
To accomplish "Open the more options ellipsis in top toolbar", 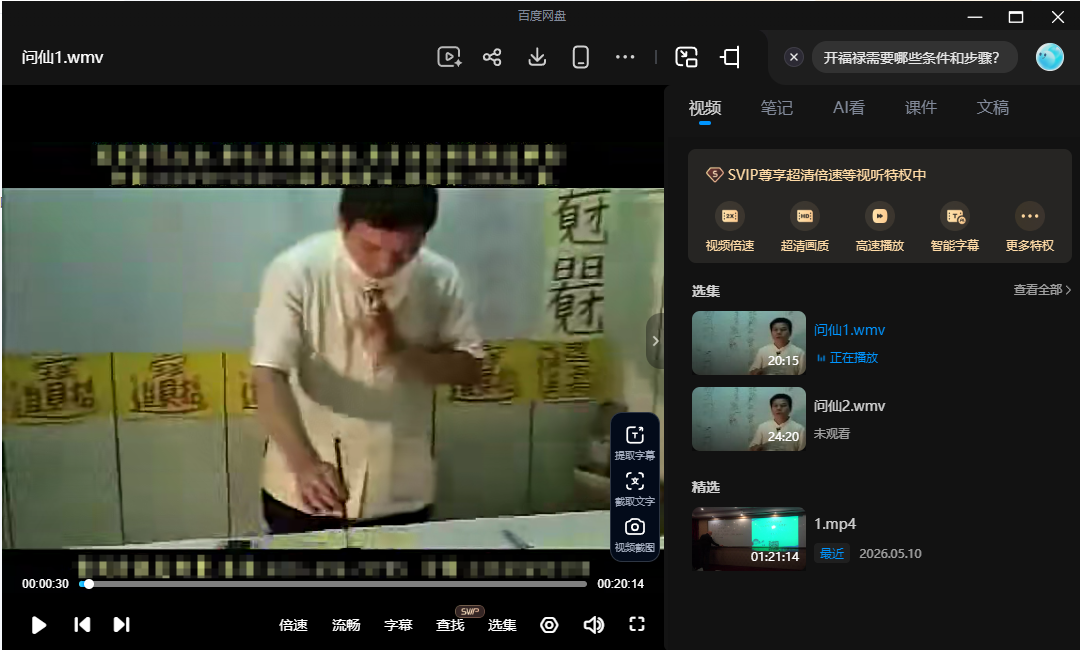I will tap(625, 57).
